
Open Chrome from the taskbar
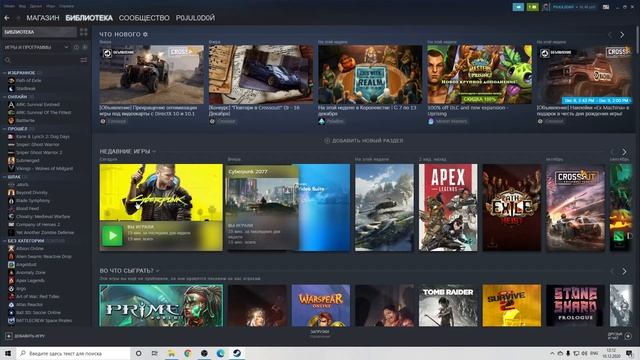188,353
